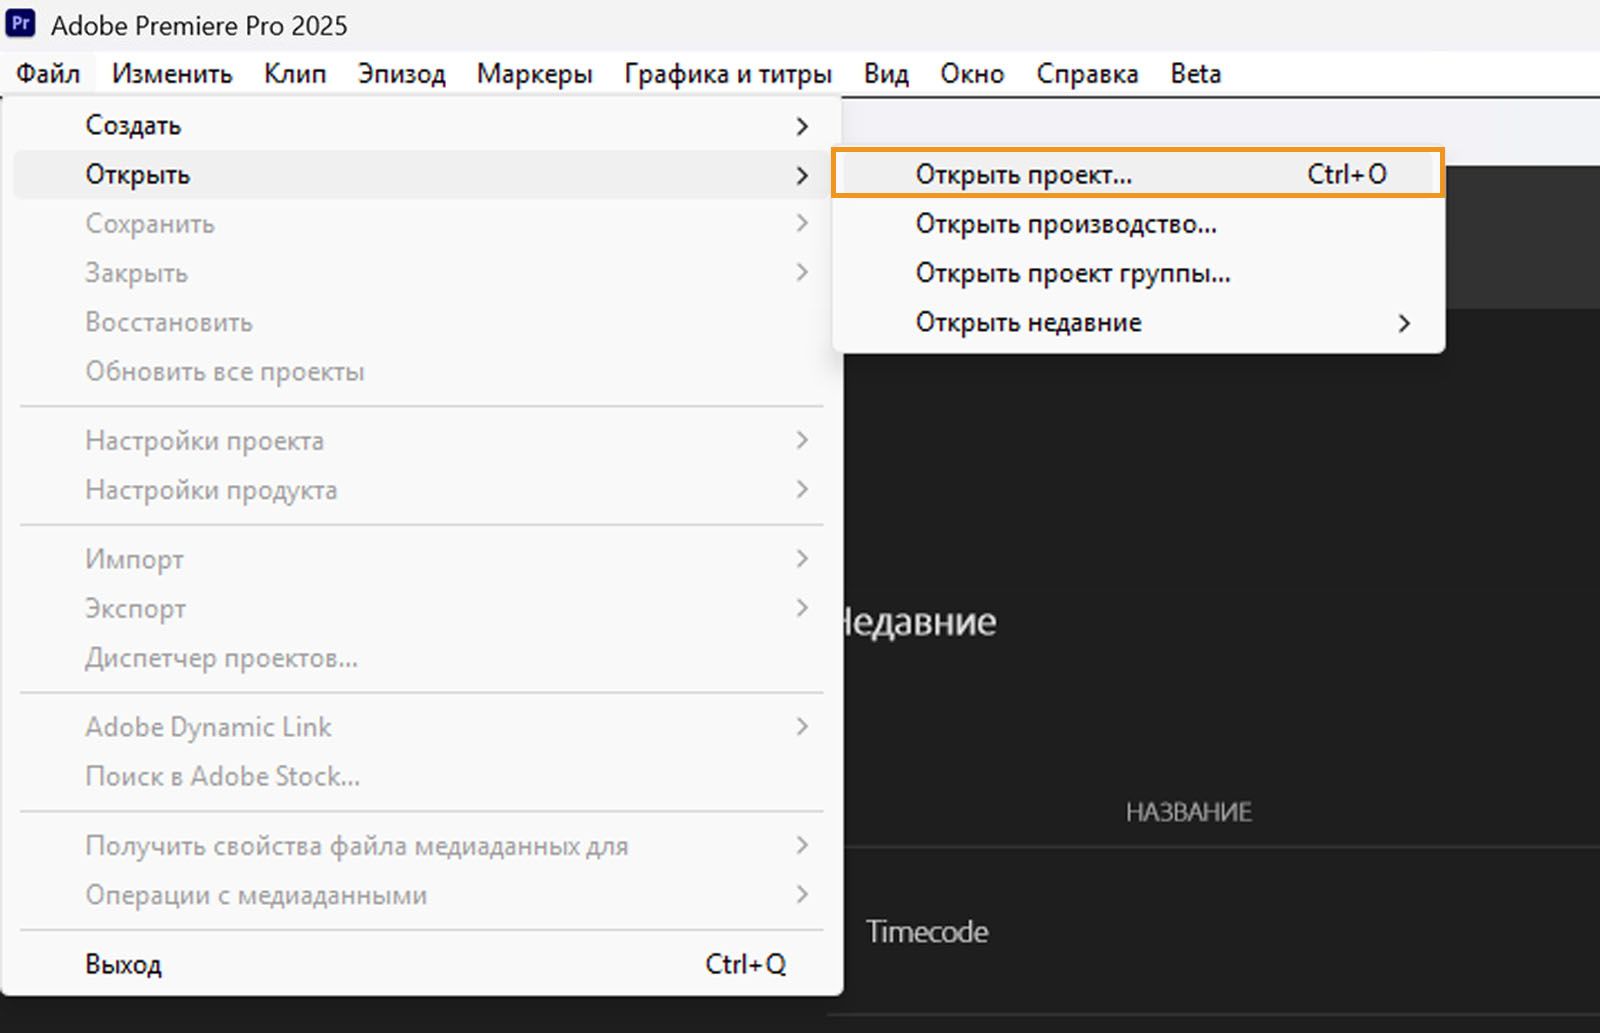
Task: Click the Premiere Pro app icon
Action: tap(21, 24)
